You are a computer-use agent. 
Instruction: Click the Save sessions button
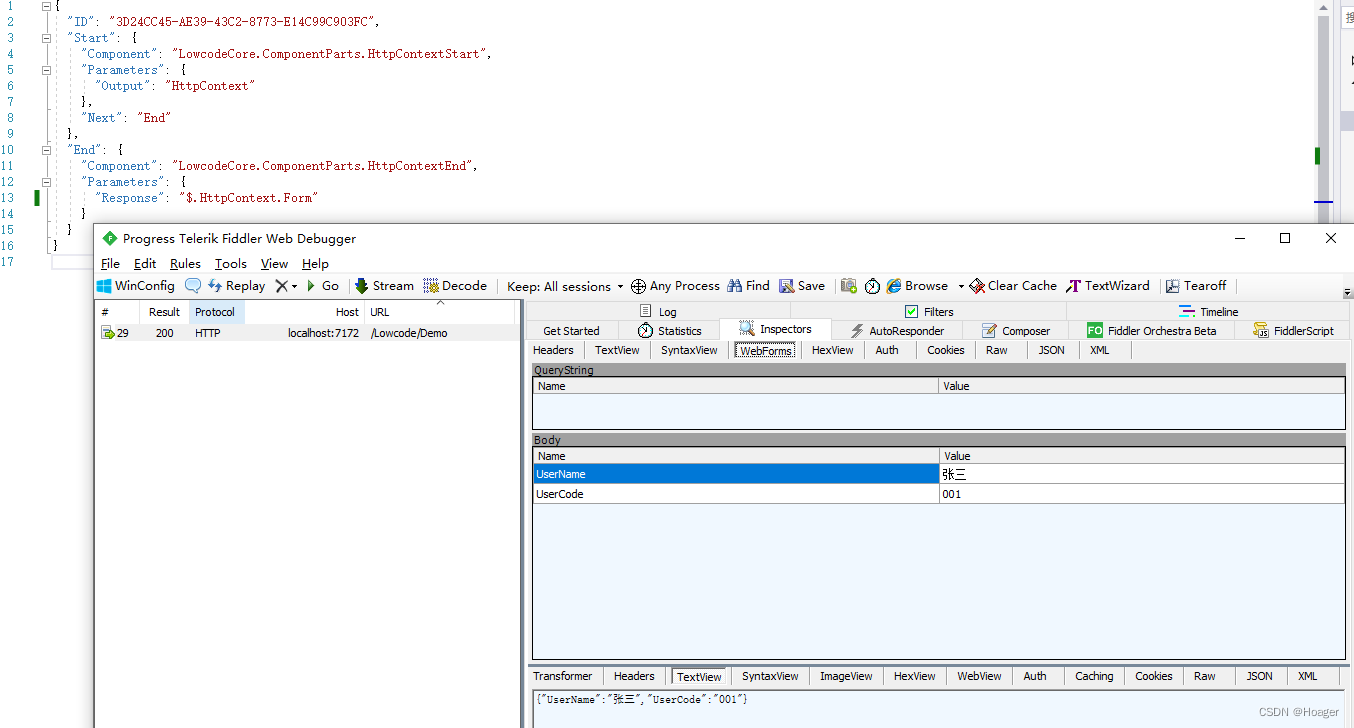pos(802,286)
